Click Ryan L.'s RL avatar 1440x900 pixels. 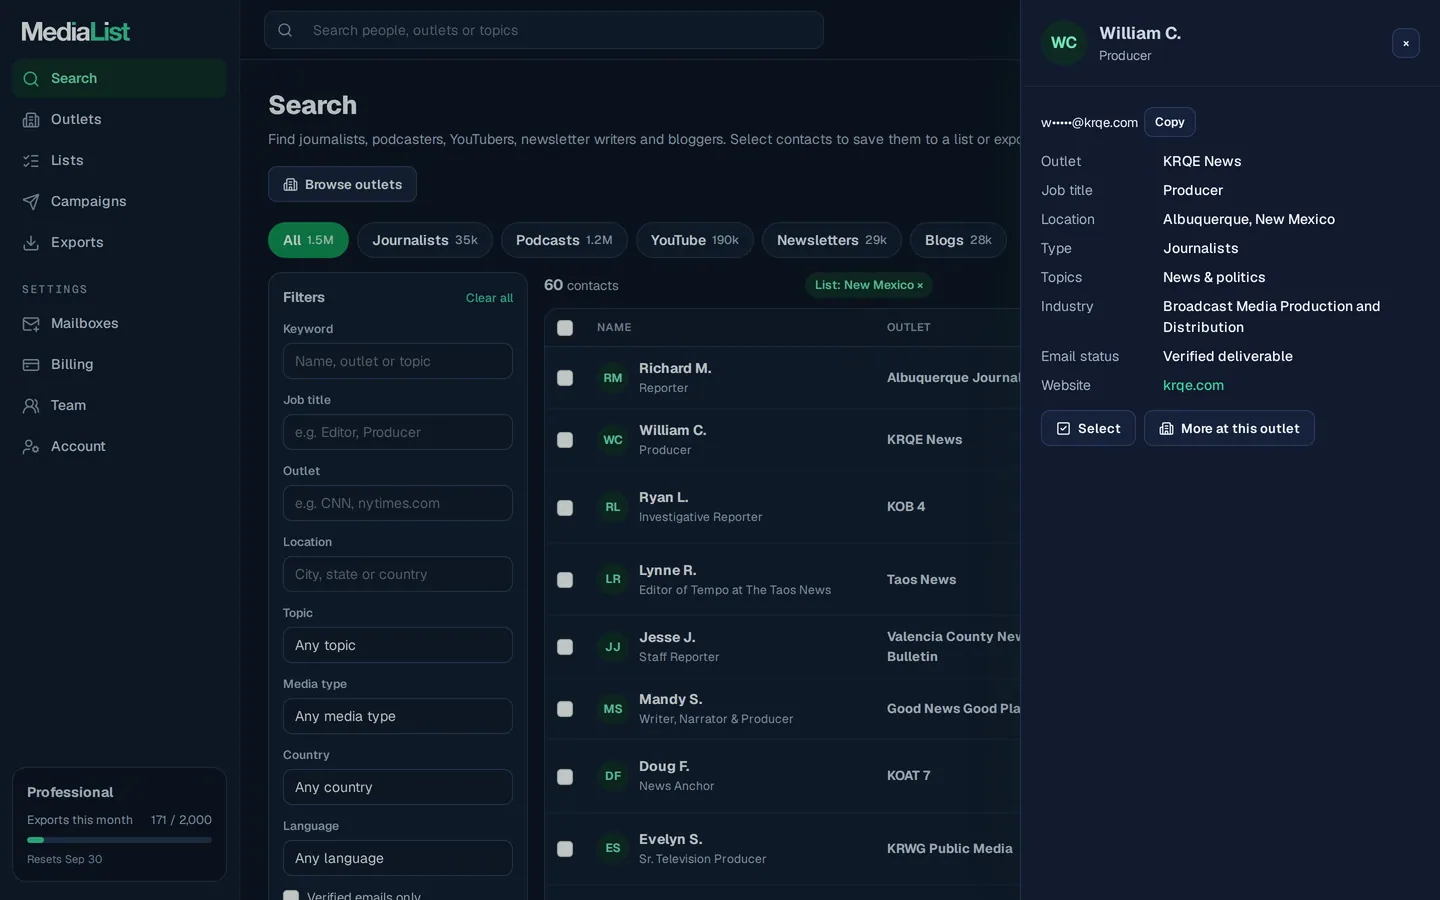pyautogui.click(x=613, y=507)
